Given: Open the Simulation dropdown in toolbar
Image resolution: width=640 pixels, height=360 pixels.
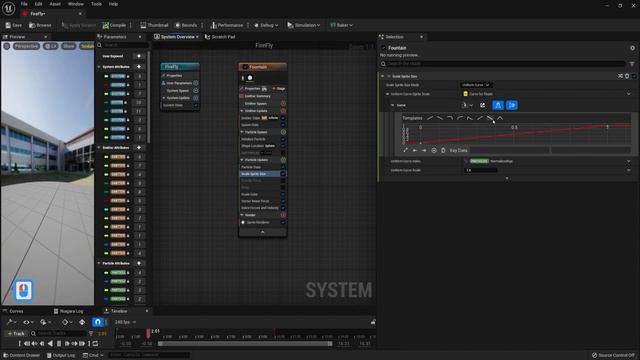Looking at the screenshot, I should click(x=304, y=25).
